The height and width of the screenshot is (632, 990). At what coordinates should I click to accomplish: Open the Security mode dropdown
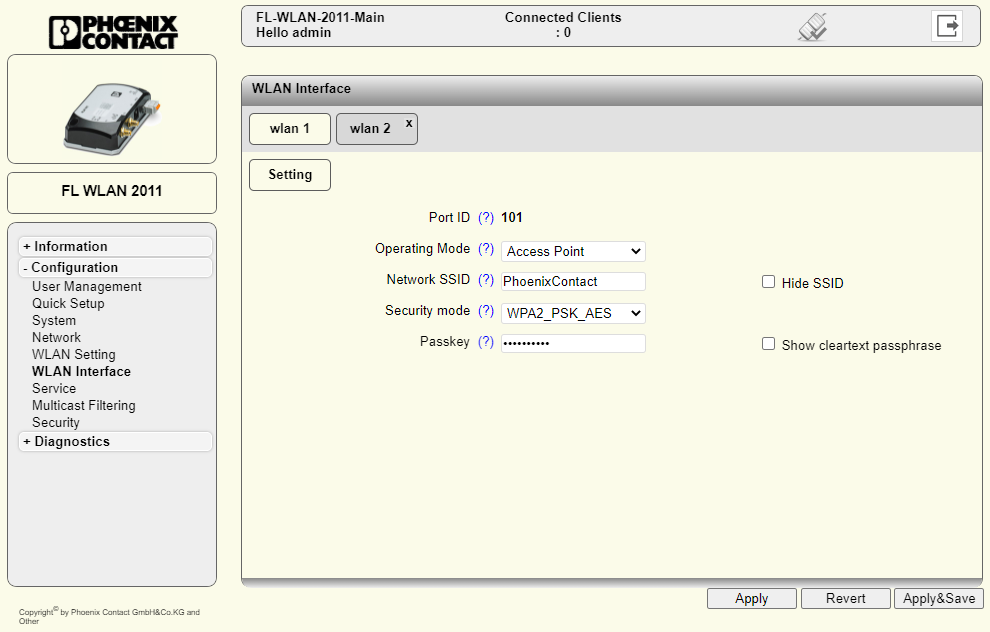point(573,313)
